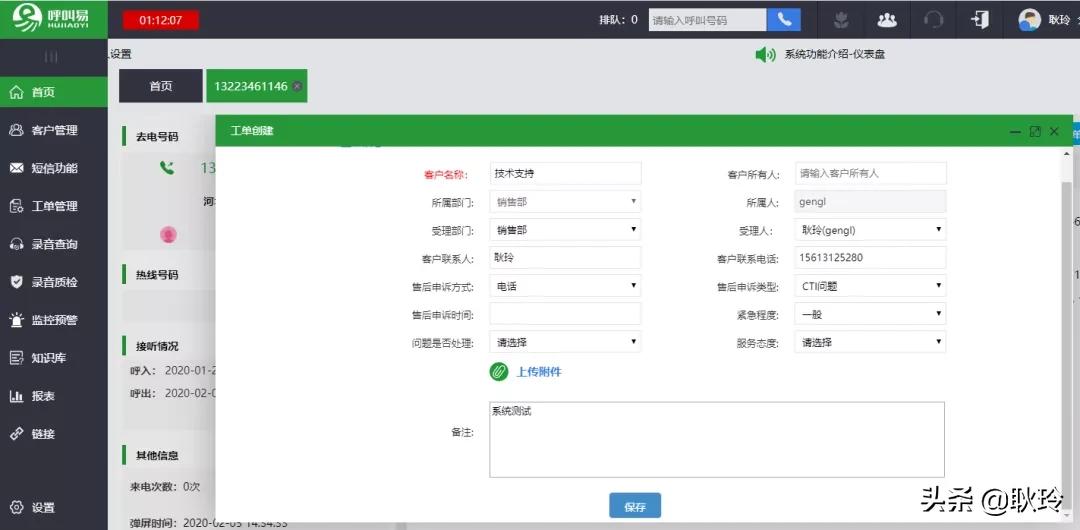Open 监控预警 in sidebar
Screen dimensions: 1080x530
54,320
